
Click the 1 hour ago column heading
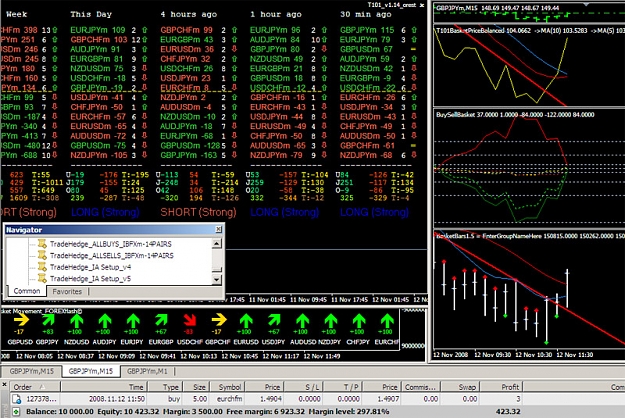(276, 14)
